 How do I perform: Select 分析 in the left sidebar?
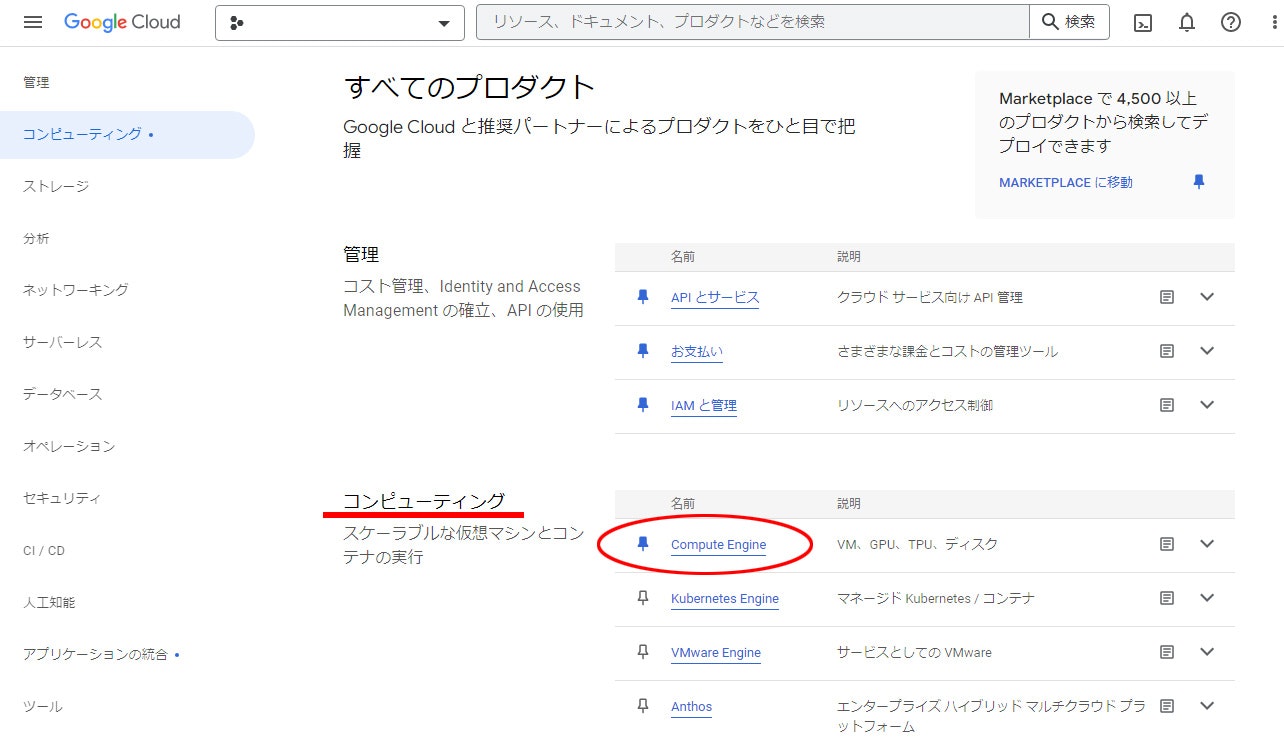(36, 238)
